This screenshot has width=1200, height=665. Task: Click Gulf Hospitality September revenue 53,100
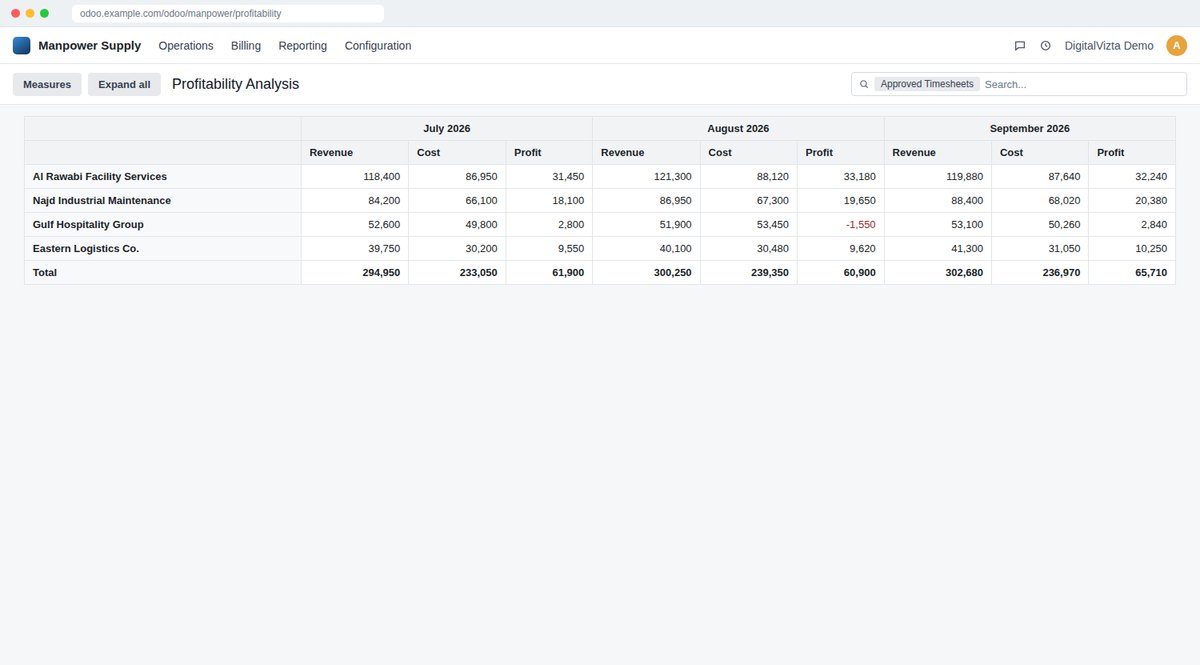pos(938,224)
